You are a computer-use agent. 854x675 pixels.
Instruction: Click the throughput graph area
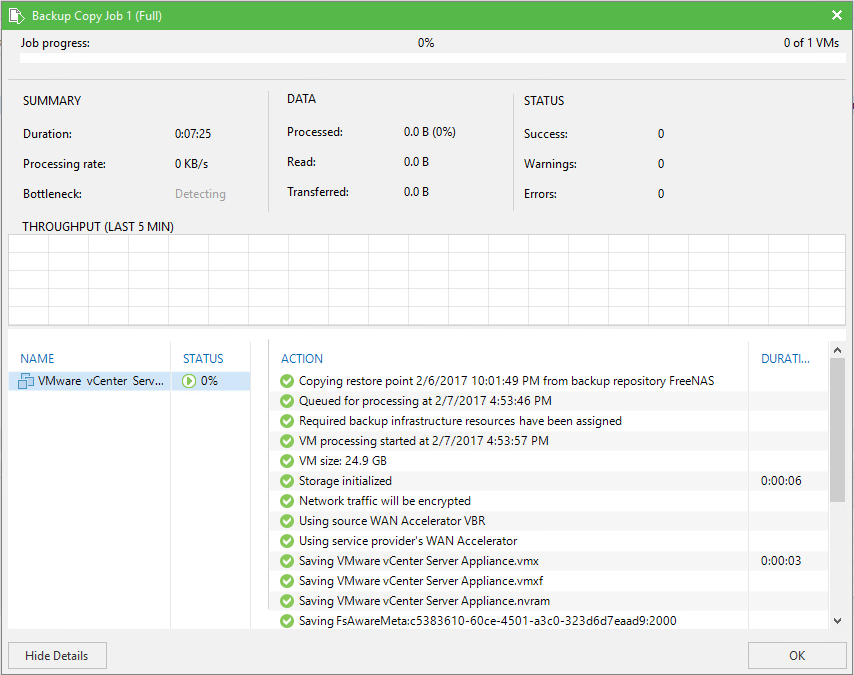pyautogui.click(x=427, y=280)
